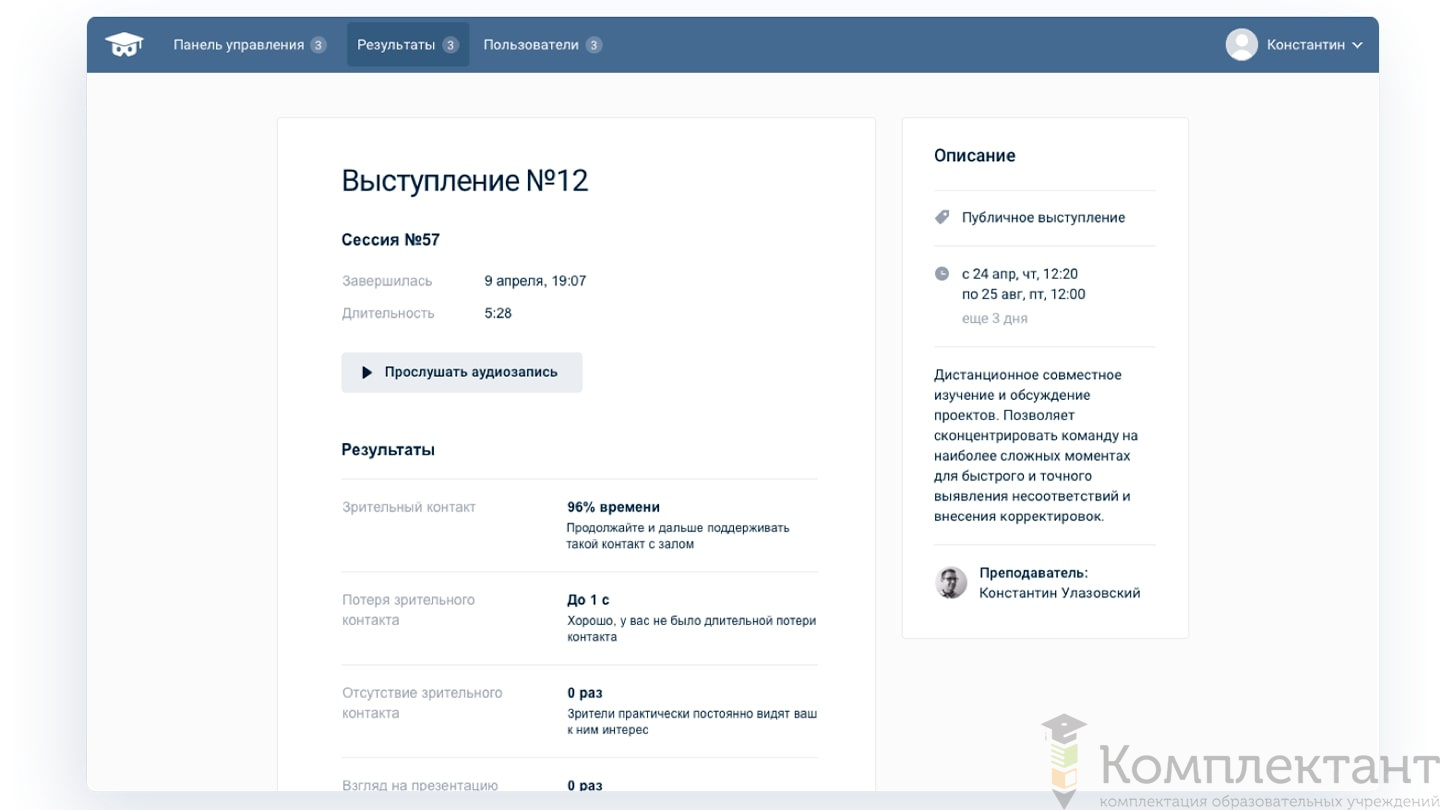Click the tag icon beside Публичное выступление

[942, 217]
